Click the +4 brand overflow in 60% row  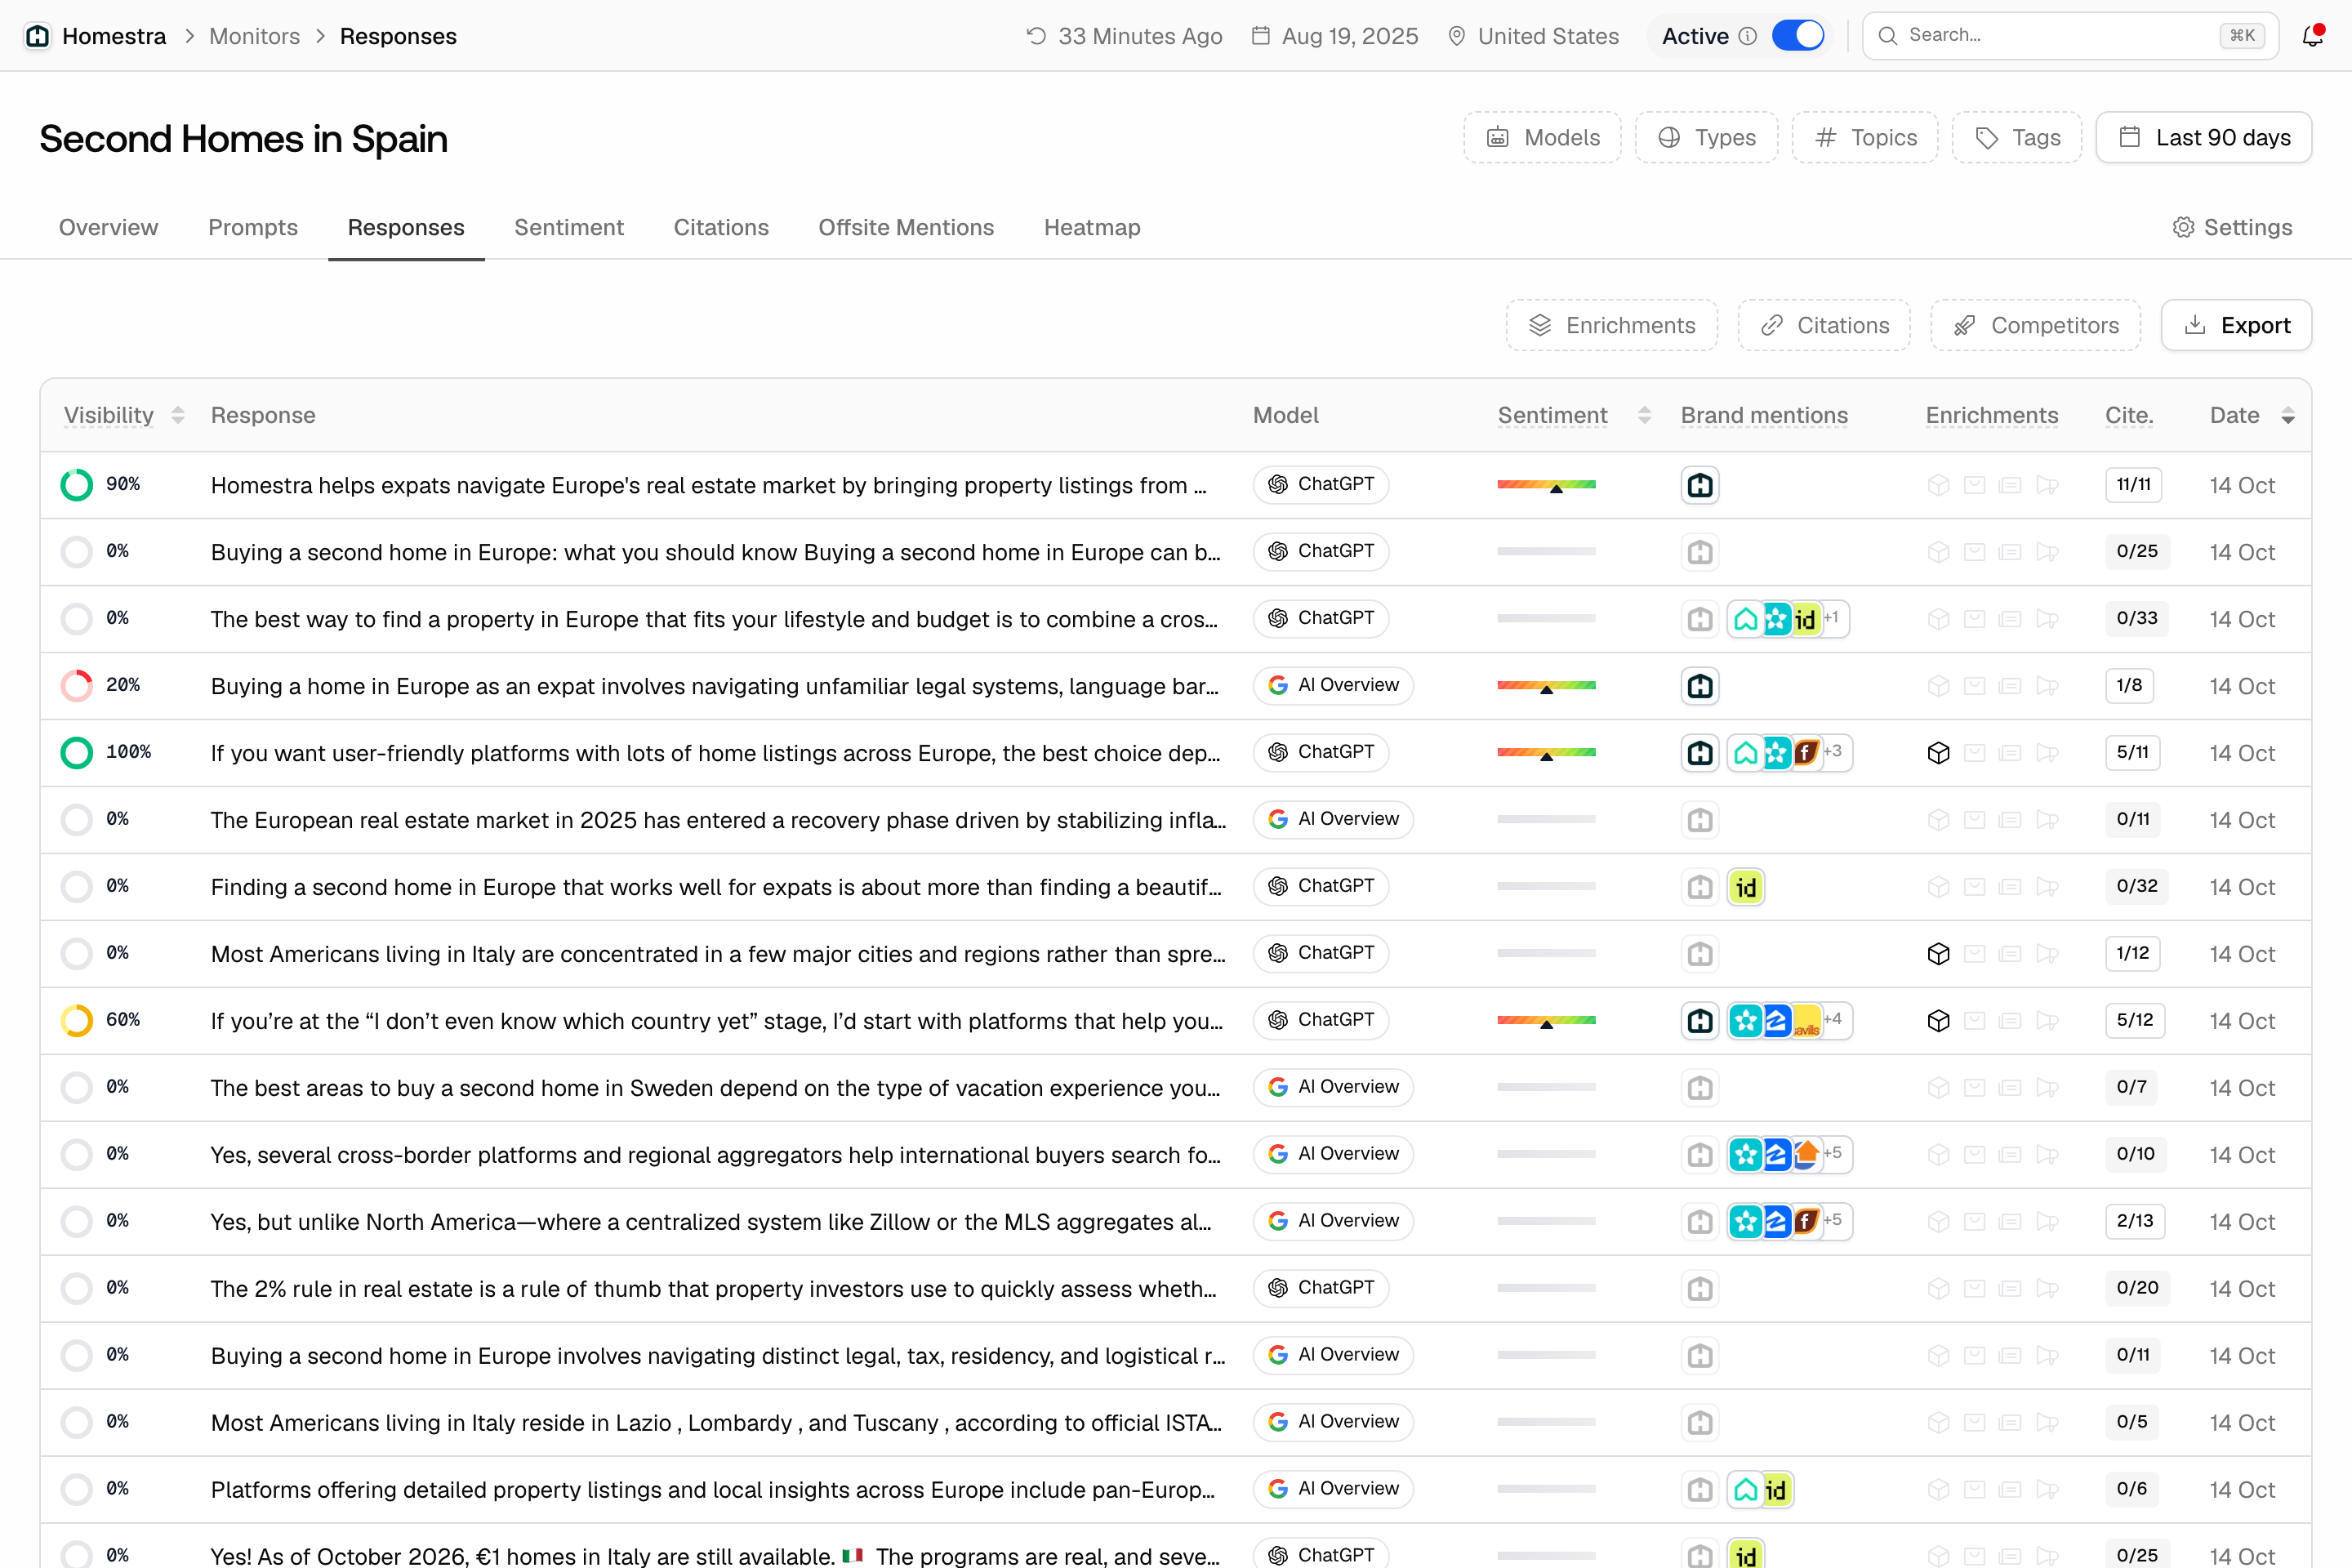(x=1832, y=1019)
